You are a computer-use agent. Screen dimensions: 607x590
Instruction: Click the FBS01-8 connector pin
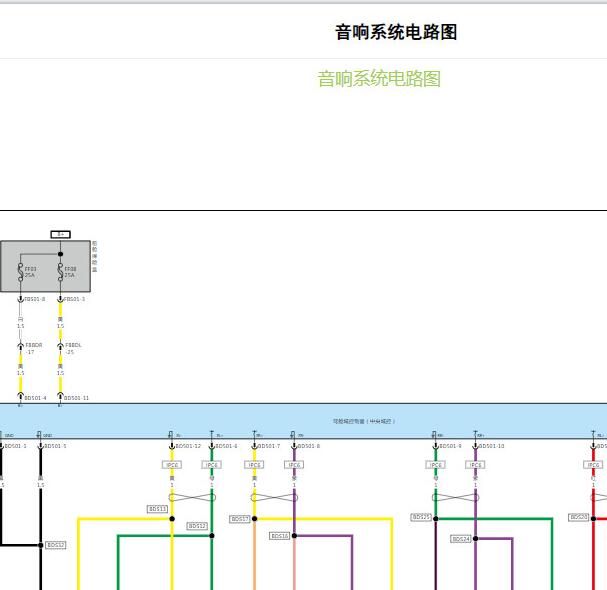20,299
